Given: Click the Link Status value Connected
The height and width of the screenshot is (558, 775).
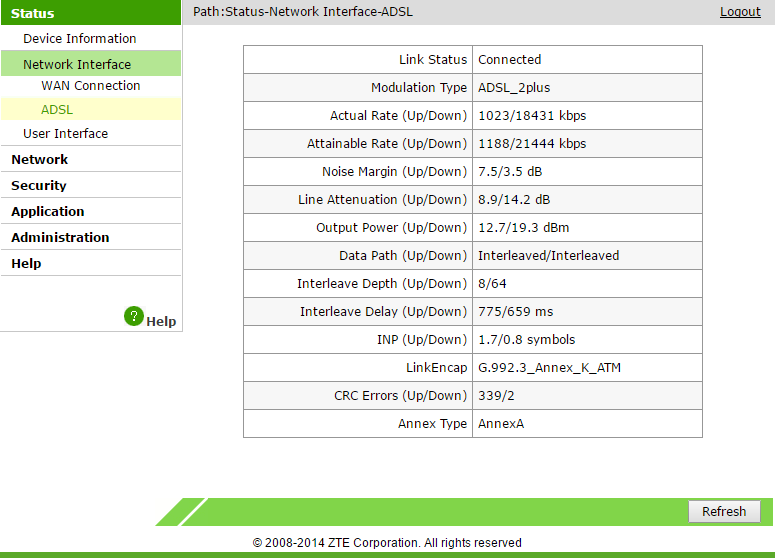Looking at the screenshot, I should pos(509,60).
